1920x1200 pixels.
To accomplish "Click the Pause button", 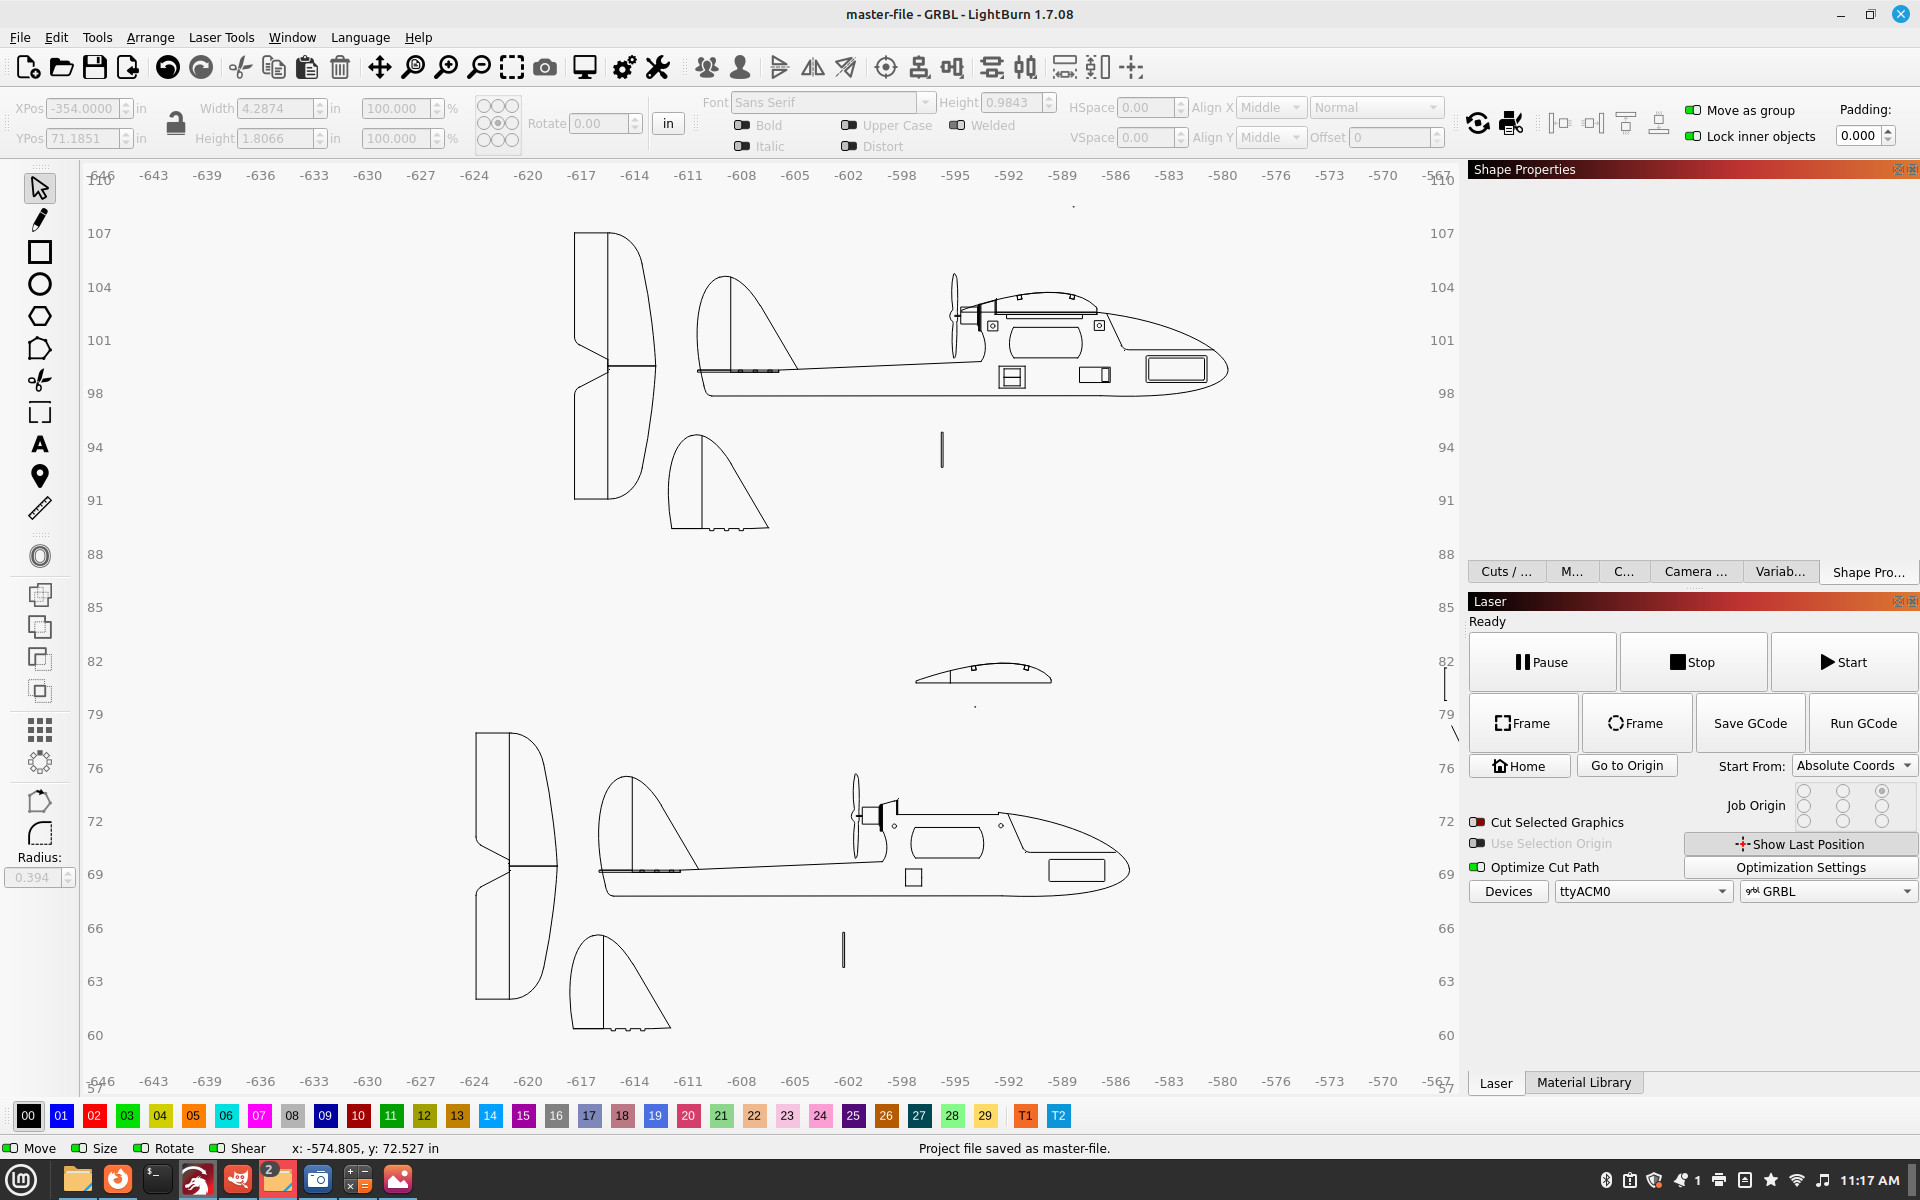I will (x=1542, y=662).
